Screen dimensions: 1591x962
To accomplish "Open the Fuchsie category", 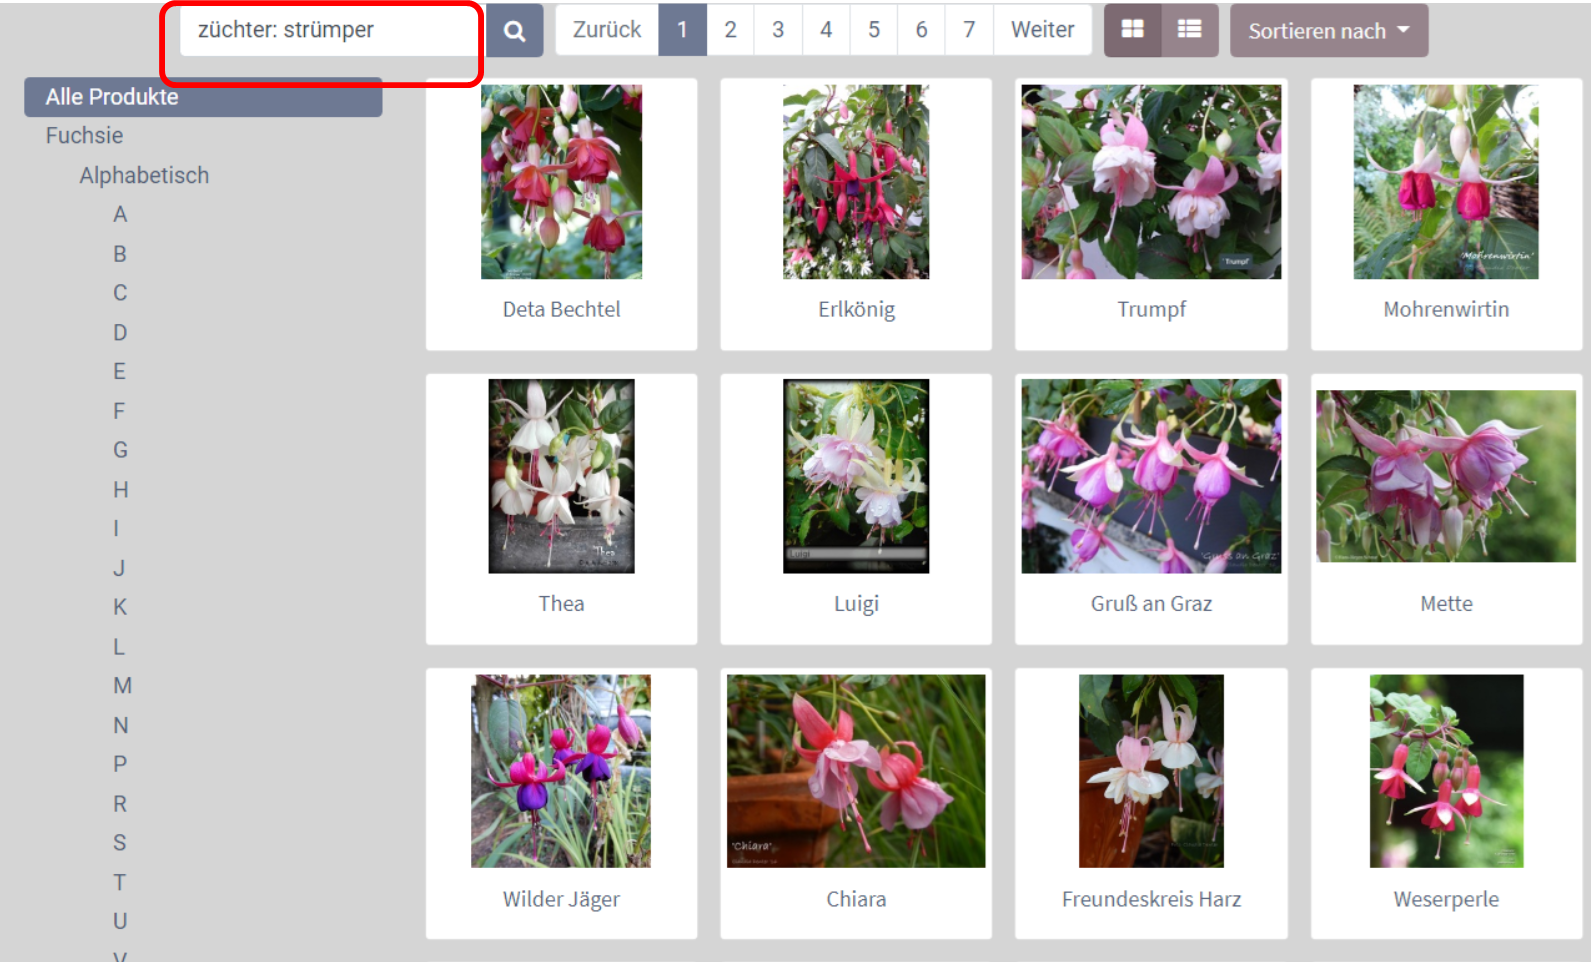I will (x=84, y=136).
